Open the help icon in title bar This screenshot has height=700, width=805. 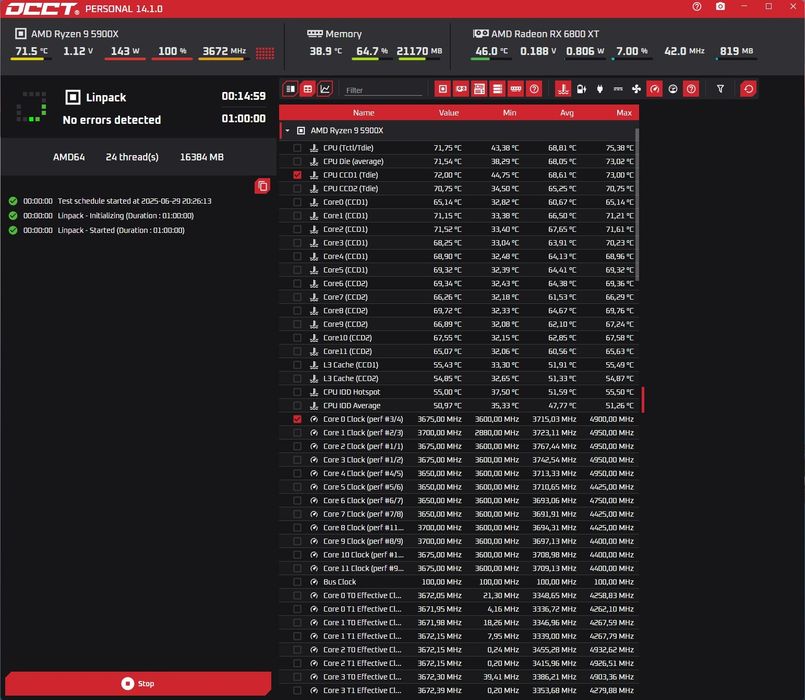[697, 7]
